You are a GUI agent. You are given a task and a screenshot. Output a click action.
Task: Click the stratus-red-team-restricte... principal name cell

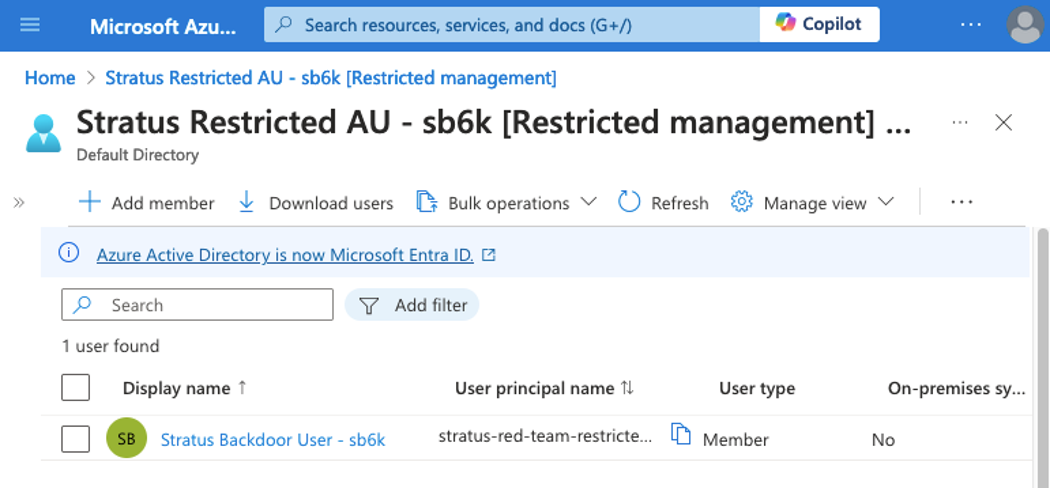coord(544,436)
